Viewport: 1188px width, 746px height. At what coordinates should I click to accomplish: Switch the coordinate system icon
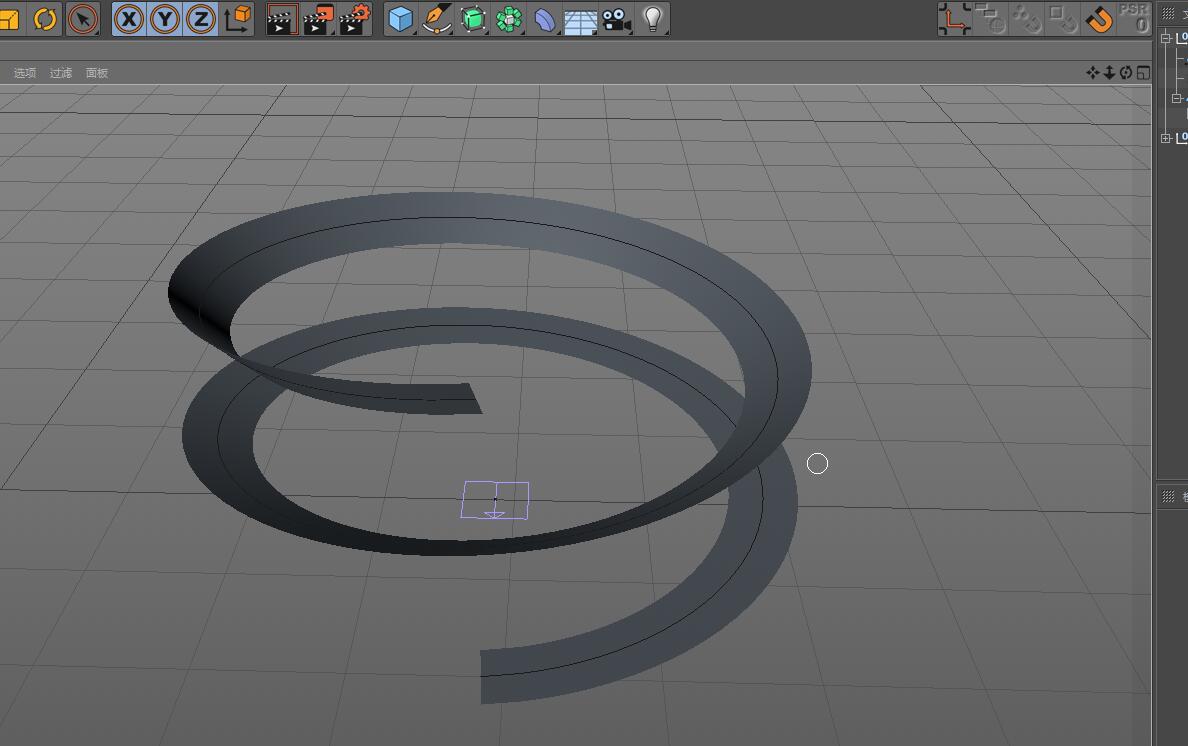pos(237,19)
